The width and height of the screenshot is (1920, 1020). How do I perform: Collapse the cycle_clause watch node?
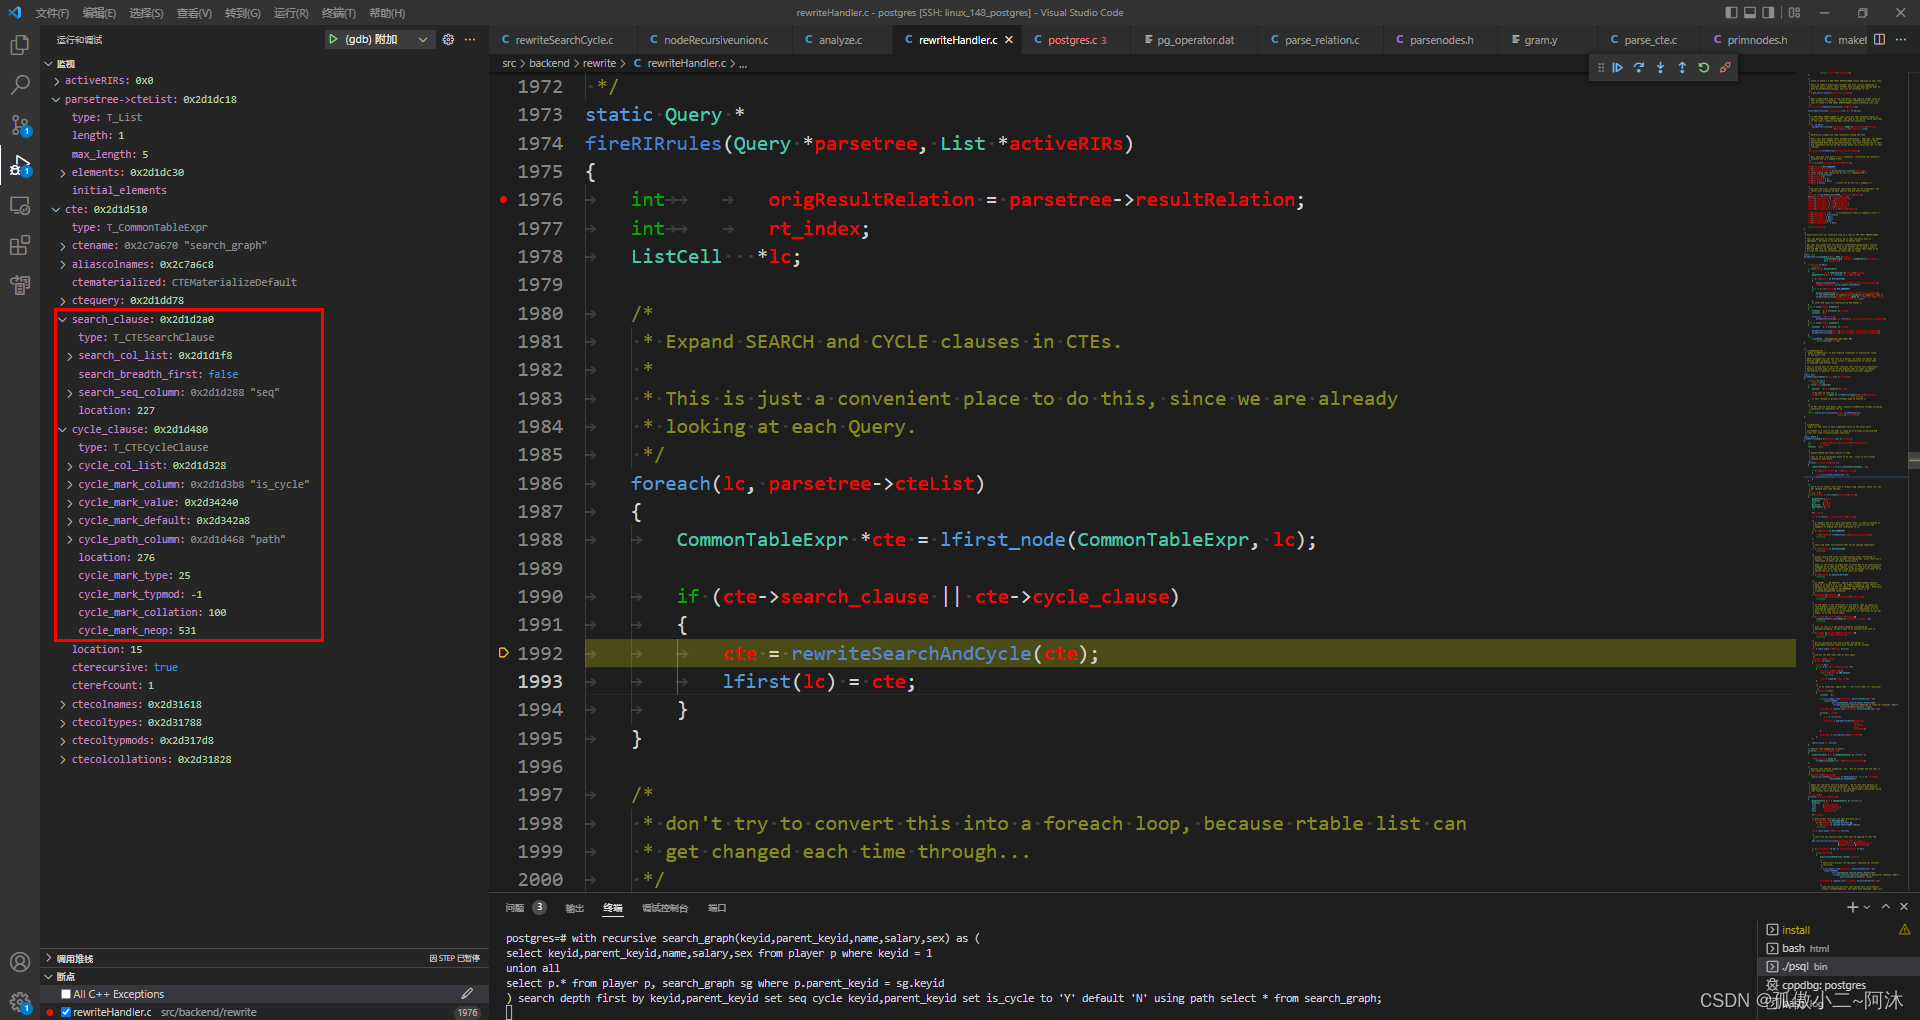(x=62, y=430)
